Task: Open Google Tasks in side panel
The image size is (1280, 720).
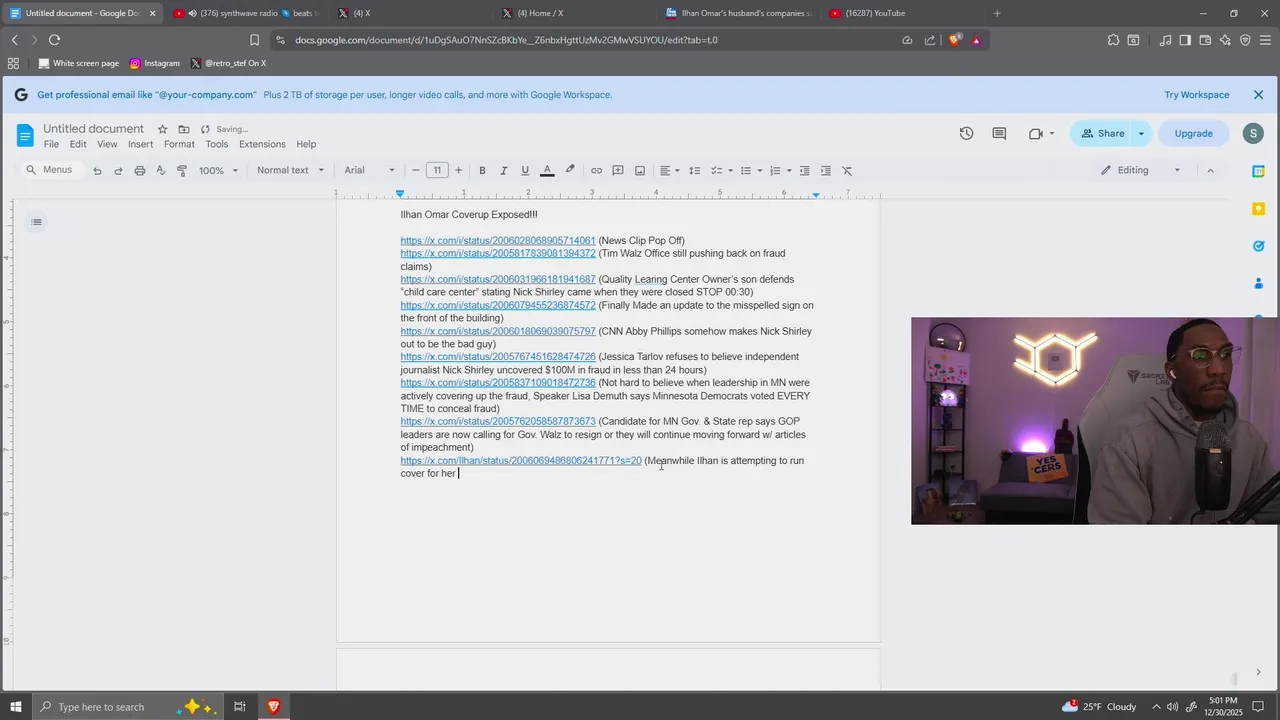Action: click(x=1259, y=246)
